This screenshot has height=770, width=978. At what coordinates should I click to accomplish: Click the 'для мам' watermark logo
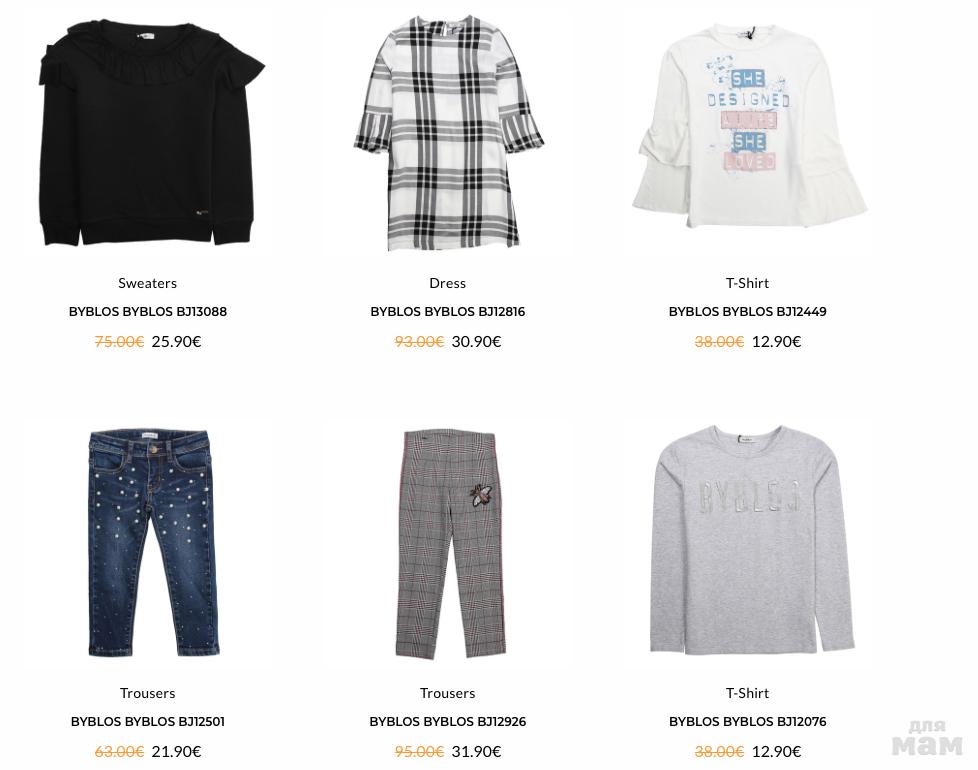coord(927,739)
